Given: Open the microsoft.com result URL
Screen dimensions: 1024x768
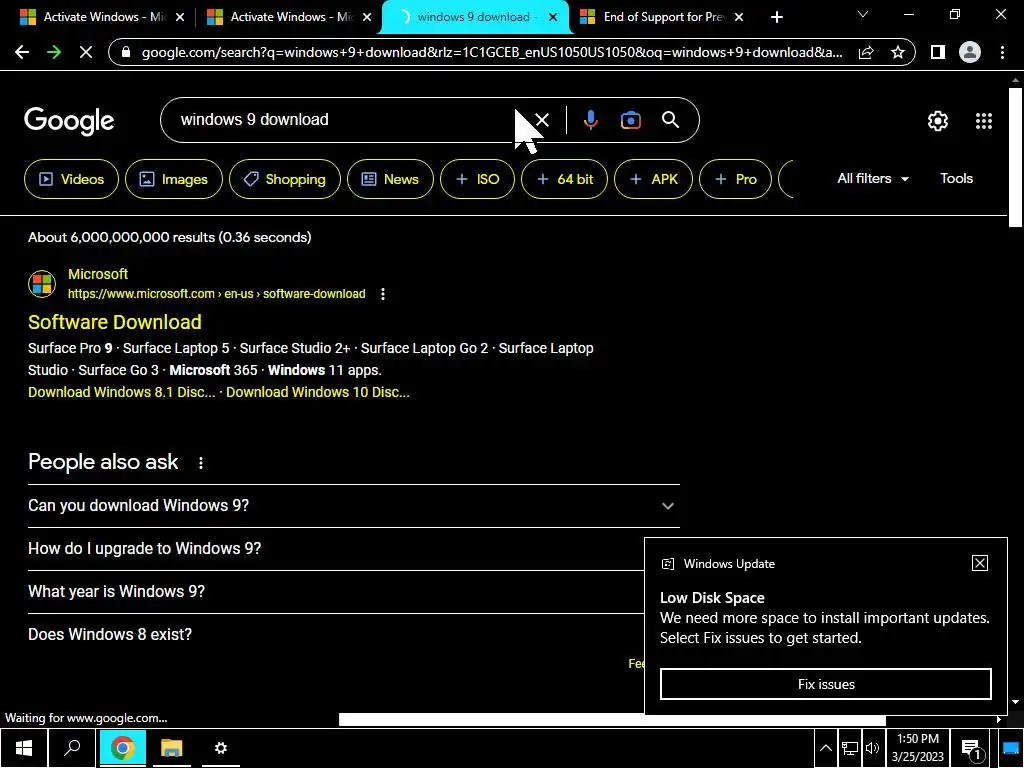Looking at the screenshot, I should pos(216,294).
